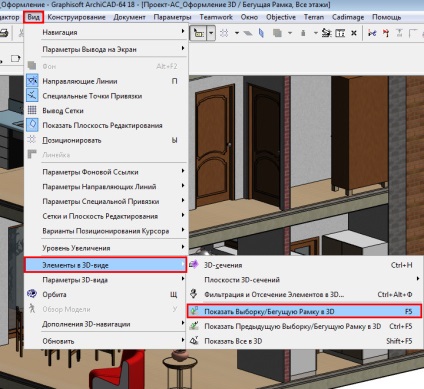Screen dimensions: 424x389
Task: Click the Вывод Сетки grid icon
Action: 32,110
